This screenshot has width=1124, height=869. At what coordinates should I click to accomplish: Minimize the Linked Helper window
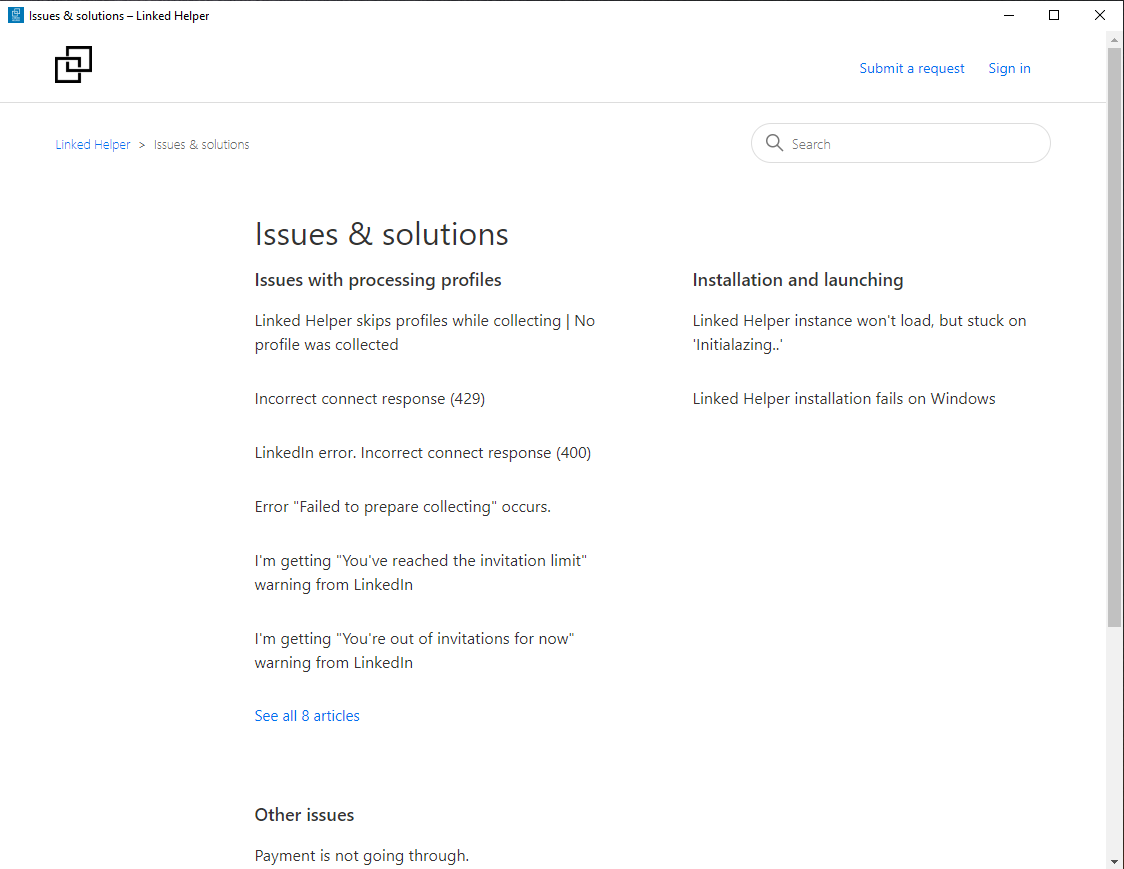[x=1009, y=15]
